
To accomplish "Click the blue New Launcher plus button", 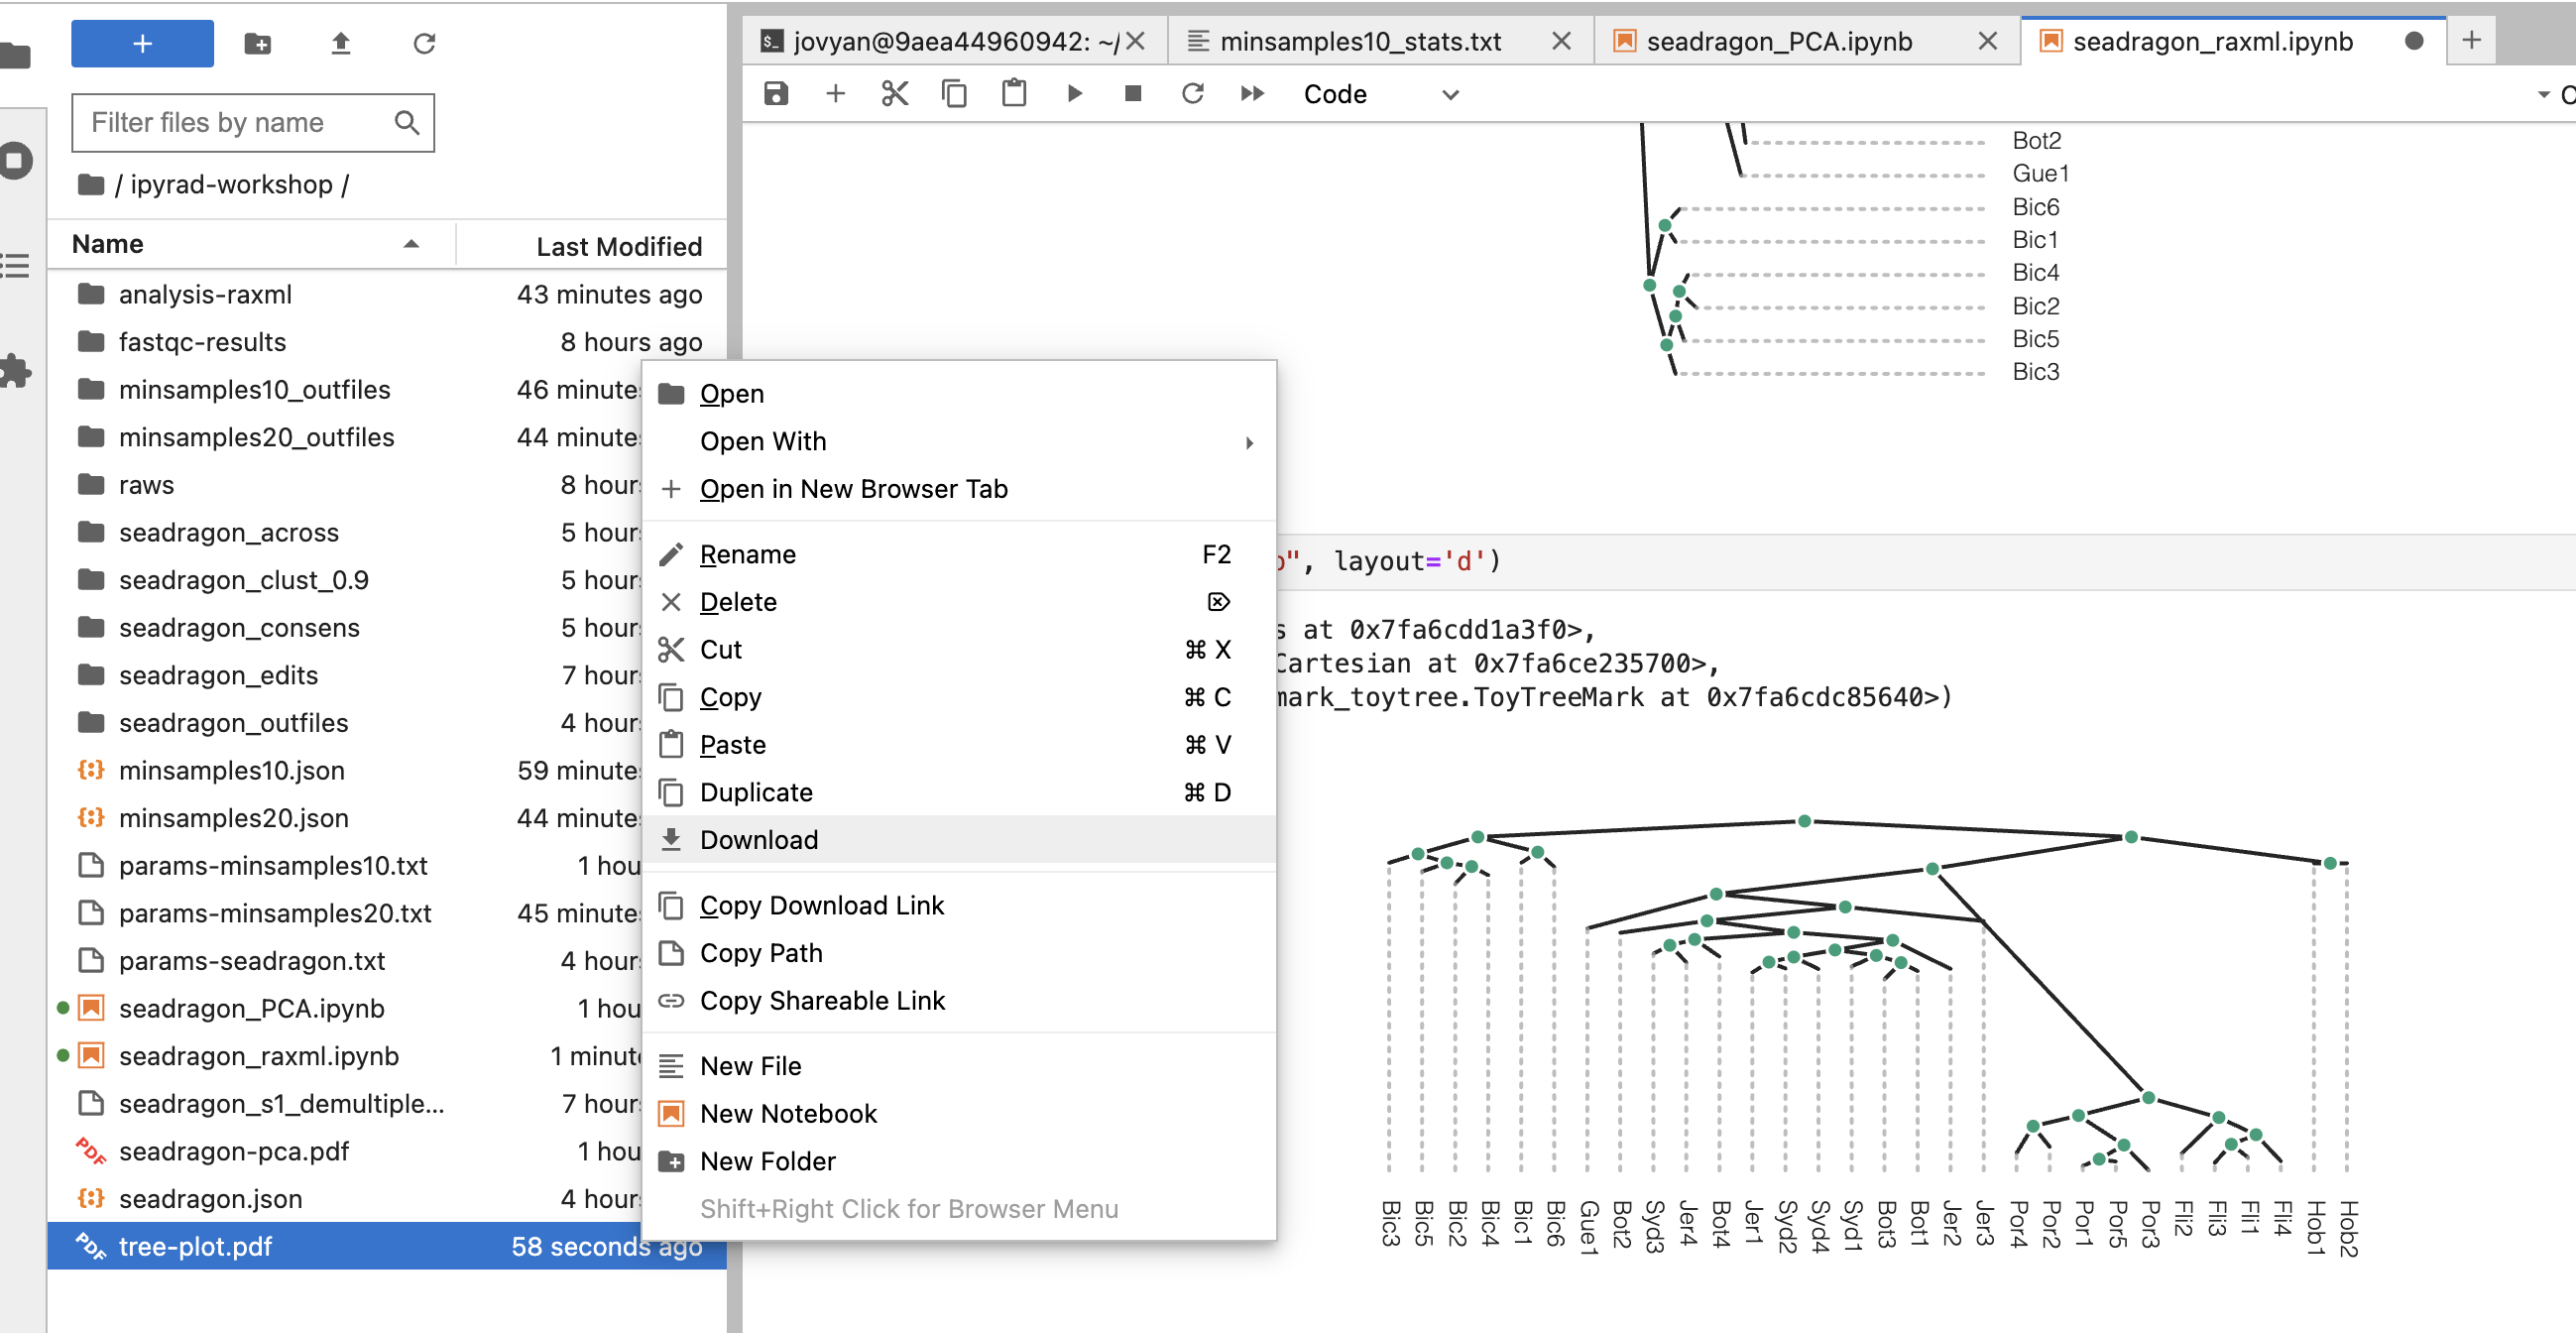I will pos(142,43).
